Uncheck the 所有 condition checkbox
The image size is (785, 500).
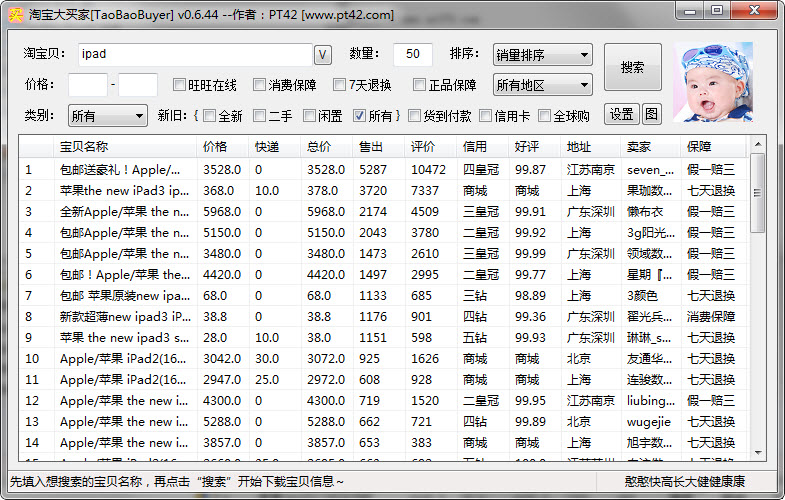point(360,116)
